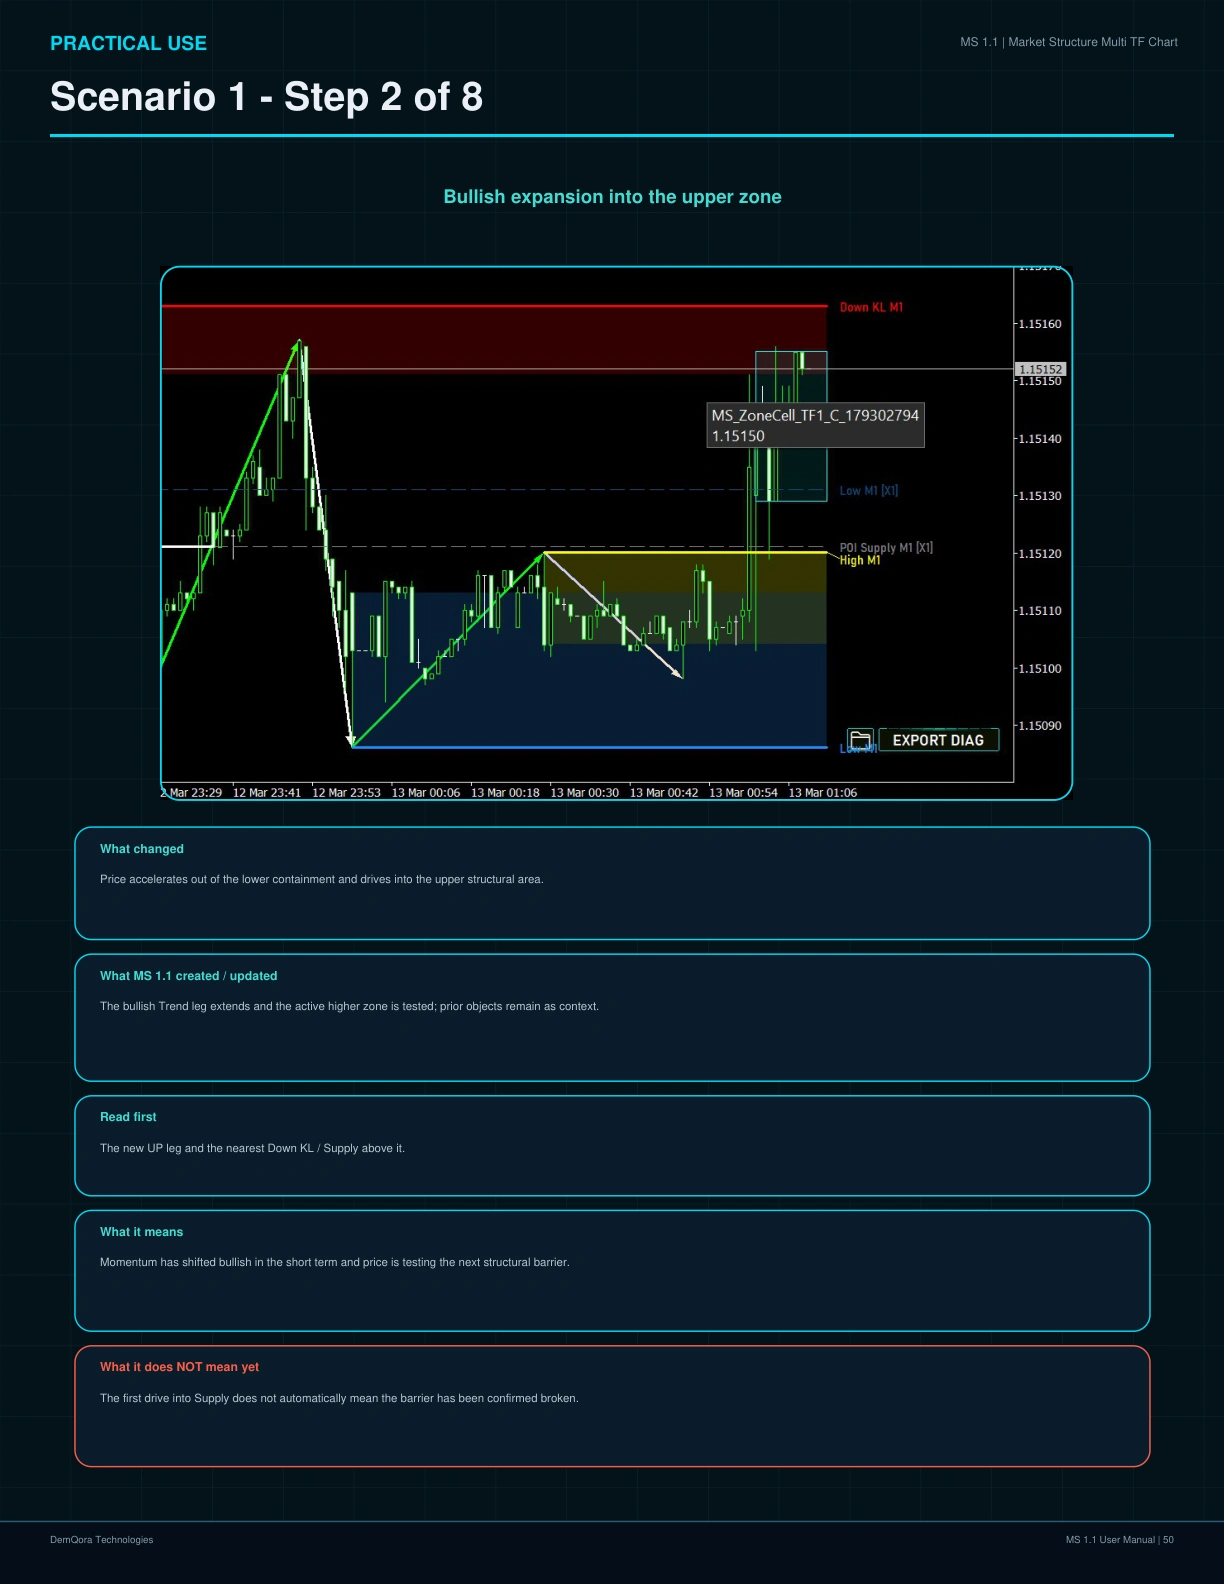Click the sentence starting 'The first drive into Supply'
The width and height of the screenshot is (1224, 1584).
click(339, 1398)
